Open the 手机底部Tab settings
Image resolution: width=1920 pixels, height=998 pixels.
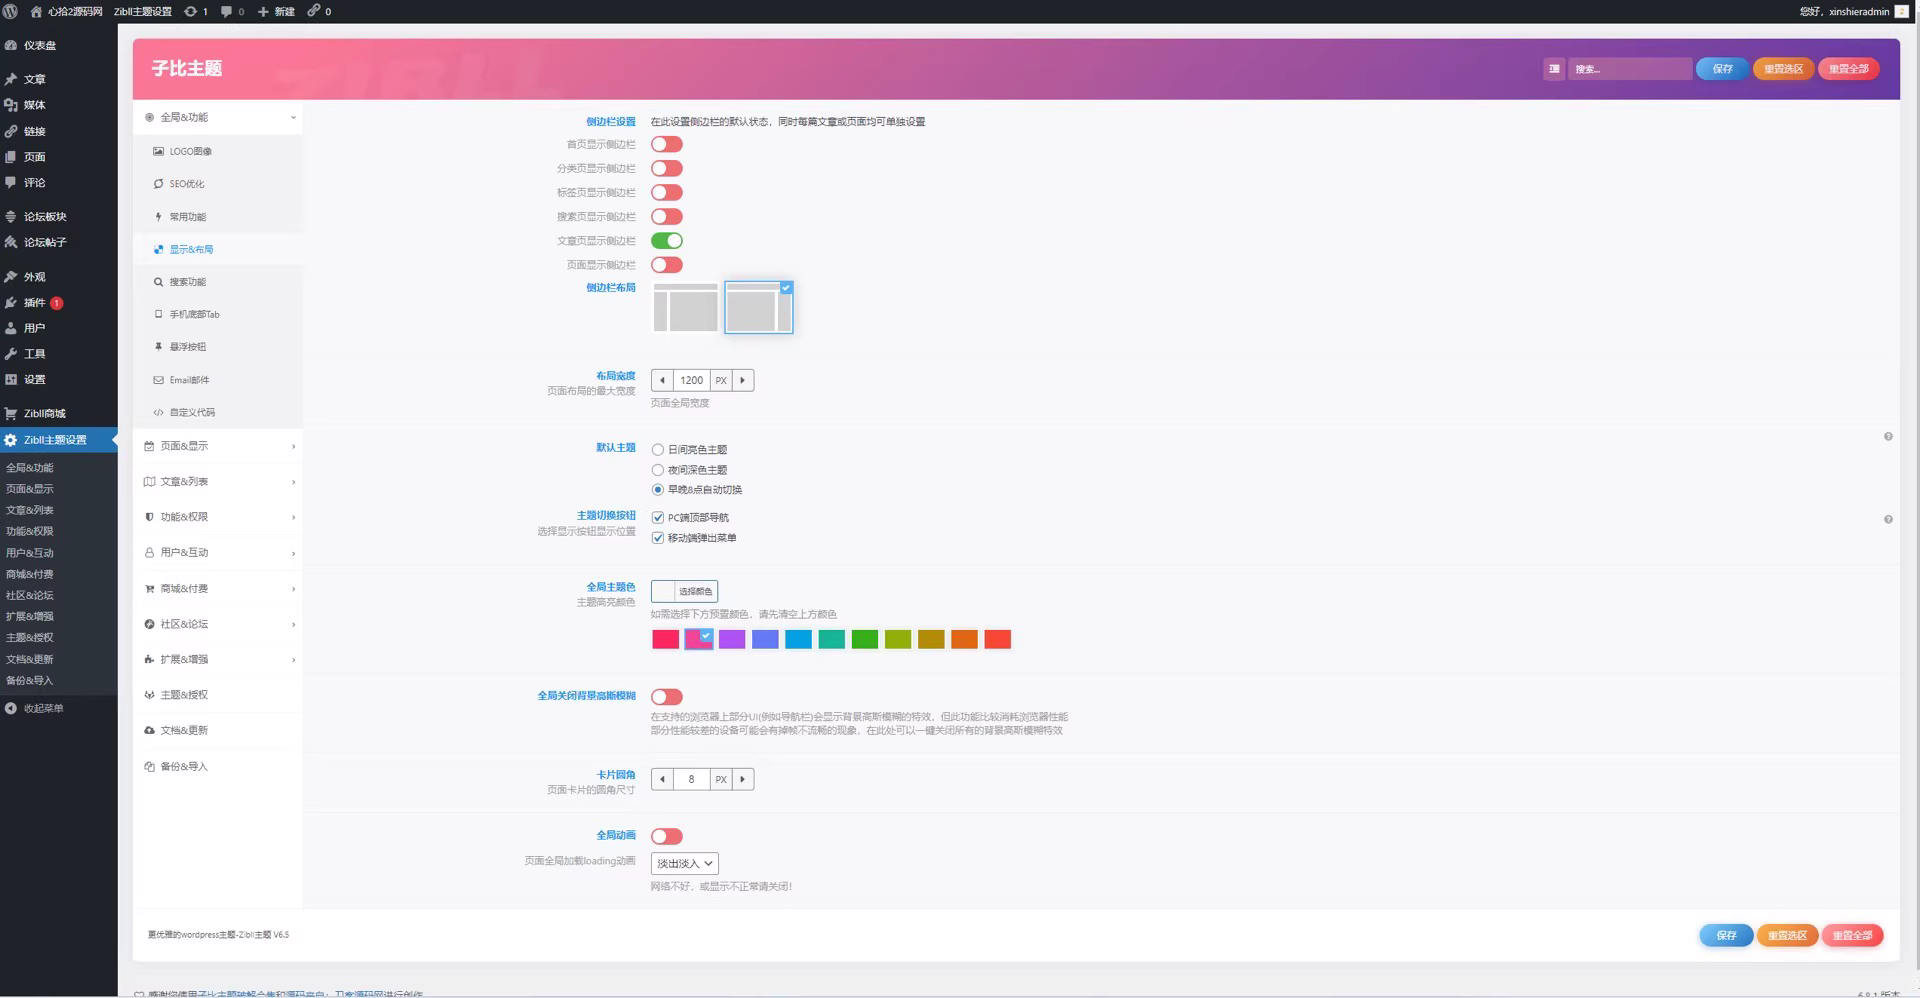click(190, 314)
